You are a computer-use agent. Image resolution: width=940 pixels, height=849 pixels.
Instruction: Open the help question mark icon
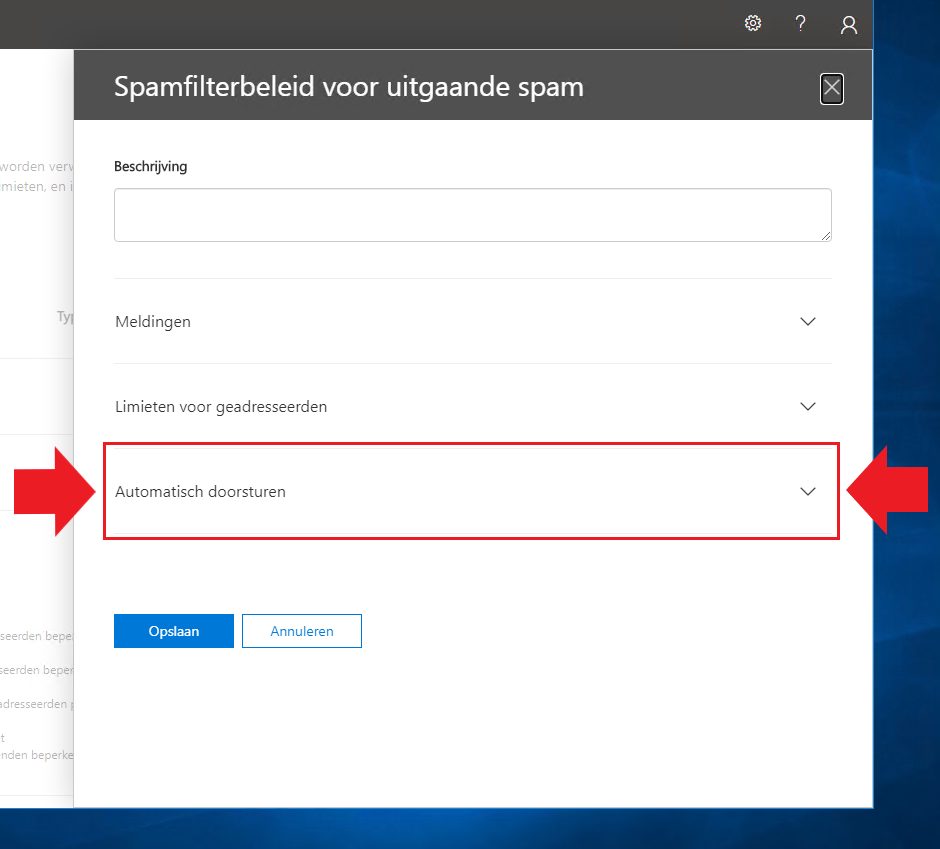[800, 23]
